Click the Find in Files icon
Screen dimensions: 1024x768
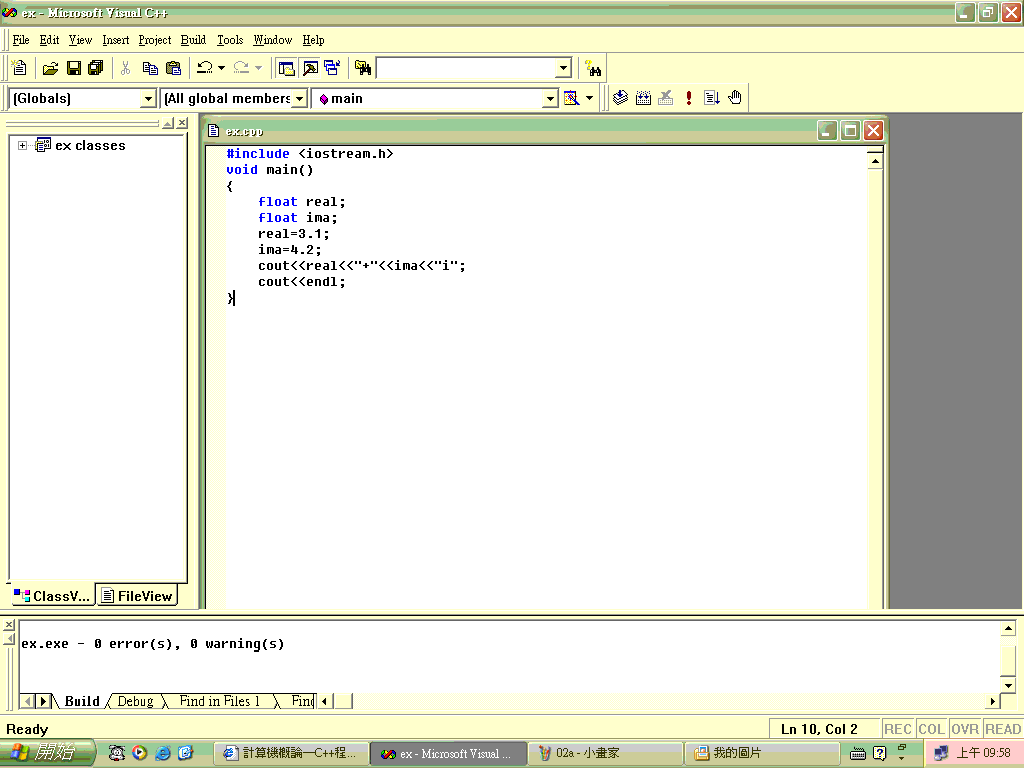[362, 67]
